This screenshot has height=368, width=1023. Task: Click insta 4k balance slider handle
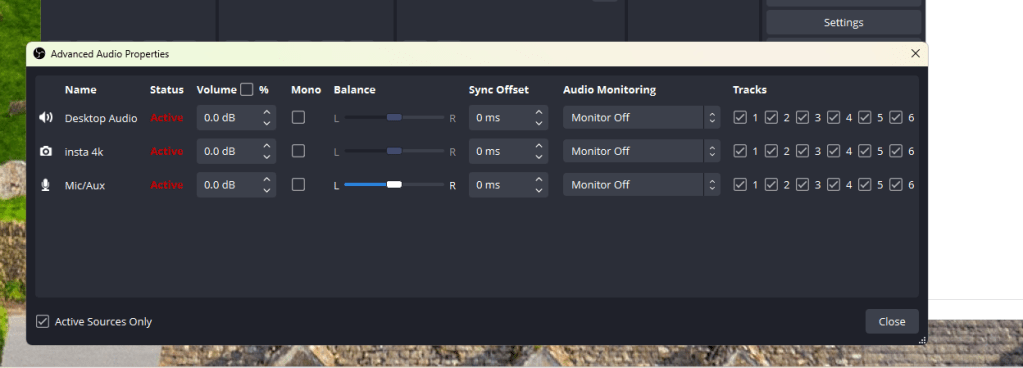[x=394, y=151]
